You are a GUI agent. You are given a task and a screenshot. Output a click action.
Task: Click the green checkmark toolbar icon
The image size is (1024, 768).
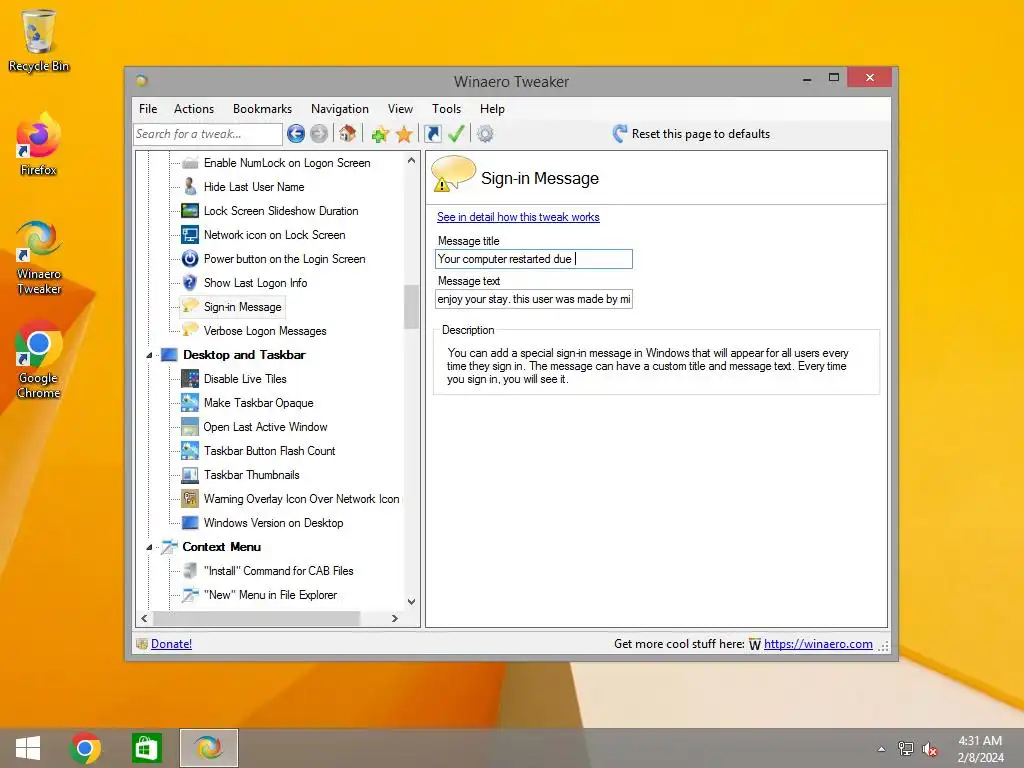pos(456,134)
